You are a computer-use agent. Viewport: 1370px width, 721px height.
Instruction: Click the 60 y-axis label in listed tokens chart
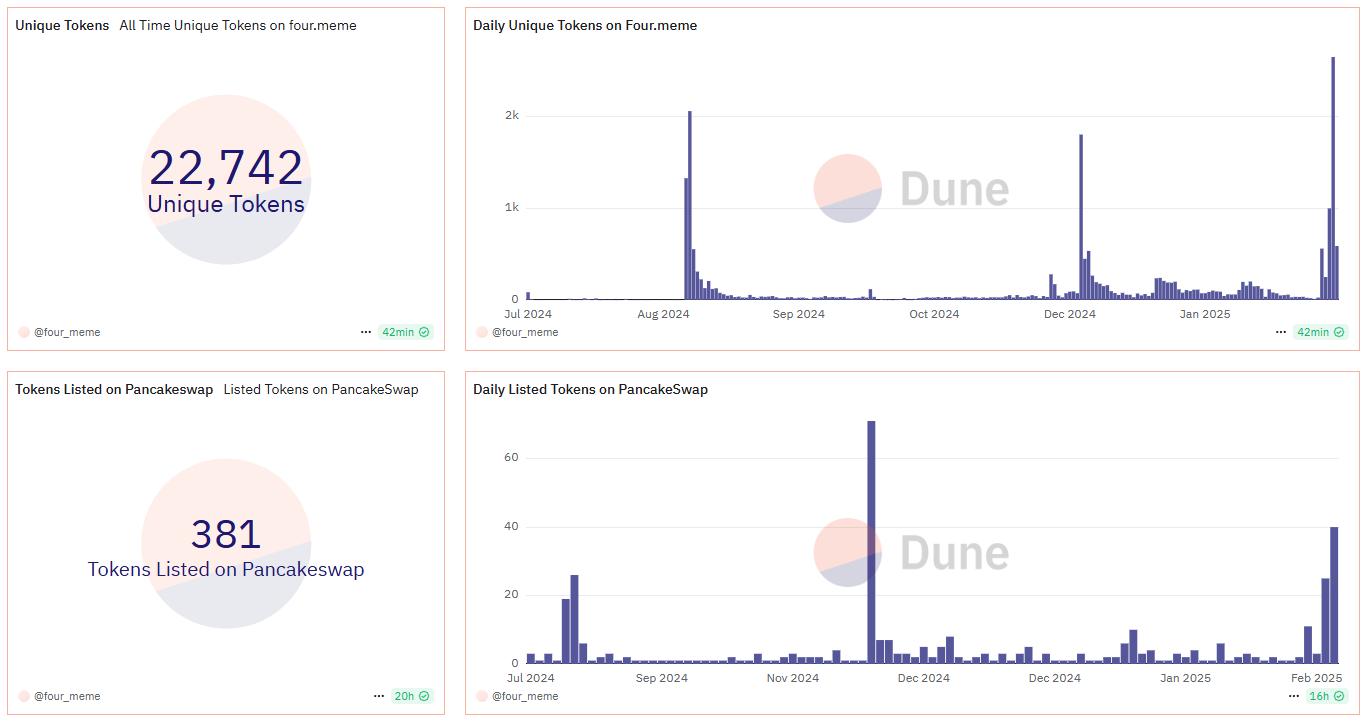pos(512,457)
